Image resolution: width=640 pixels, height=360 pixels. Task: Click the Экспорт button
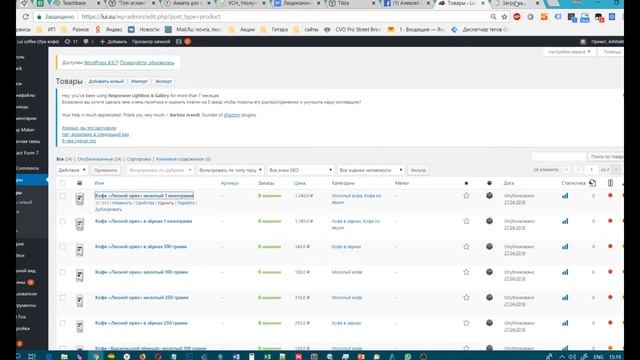[x=163, y=82]
